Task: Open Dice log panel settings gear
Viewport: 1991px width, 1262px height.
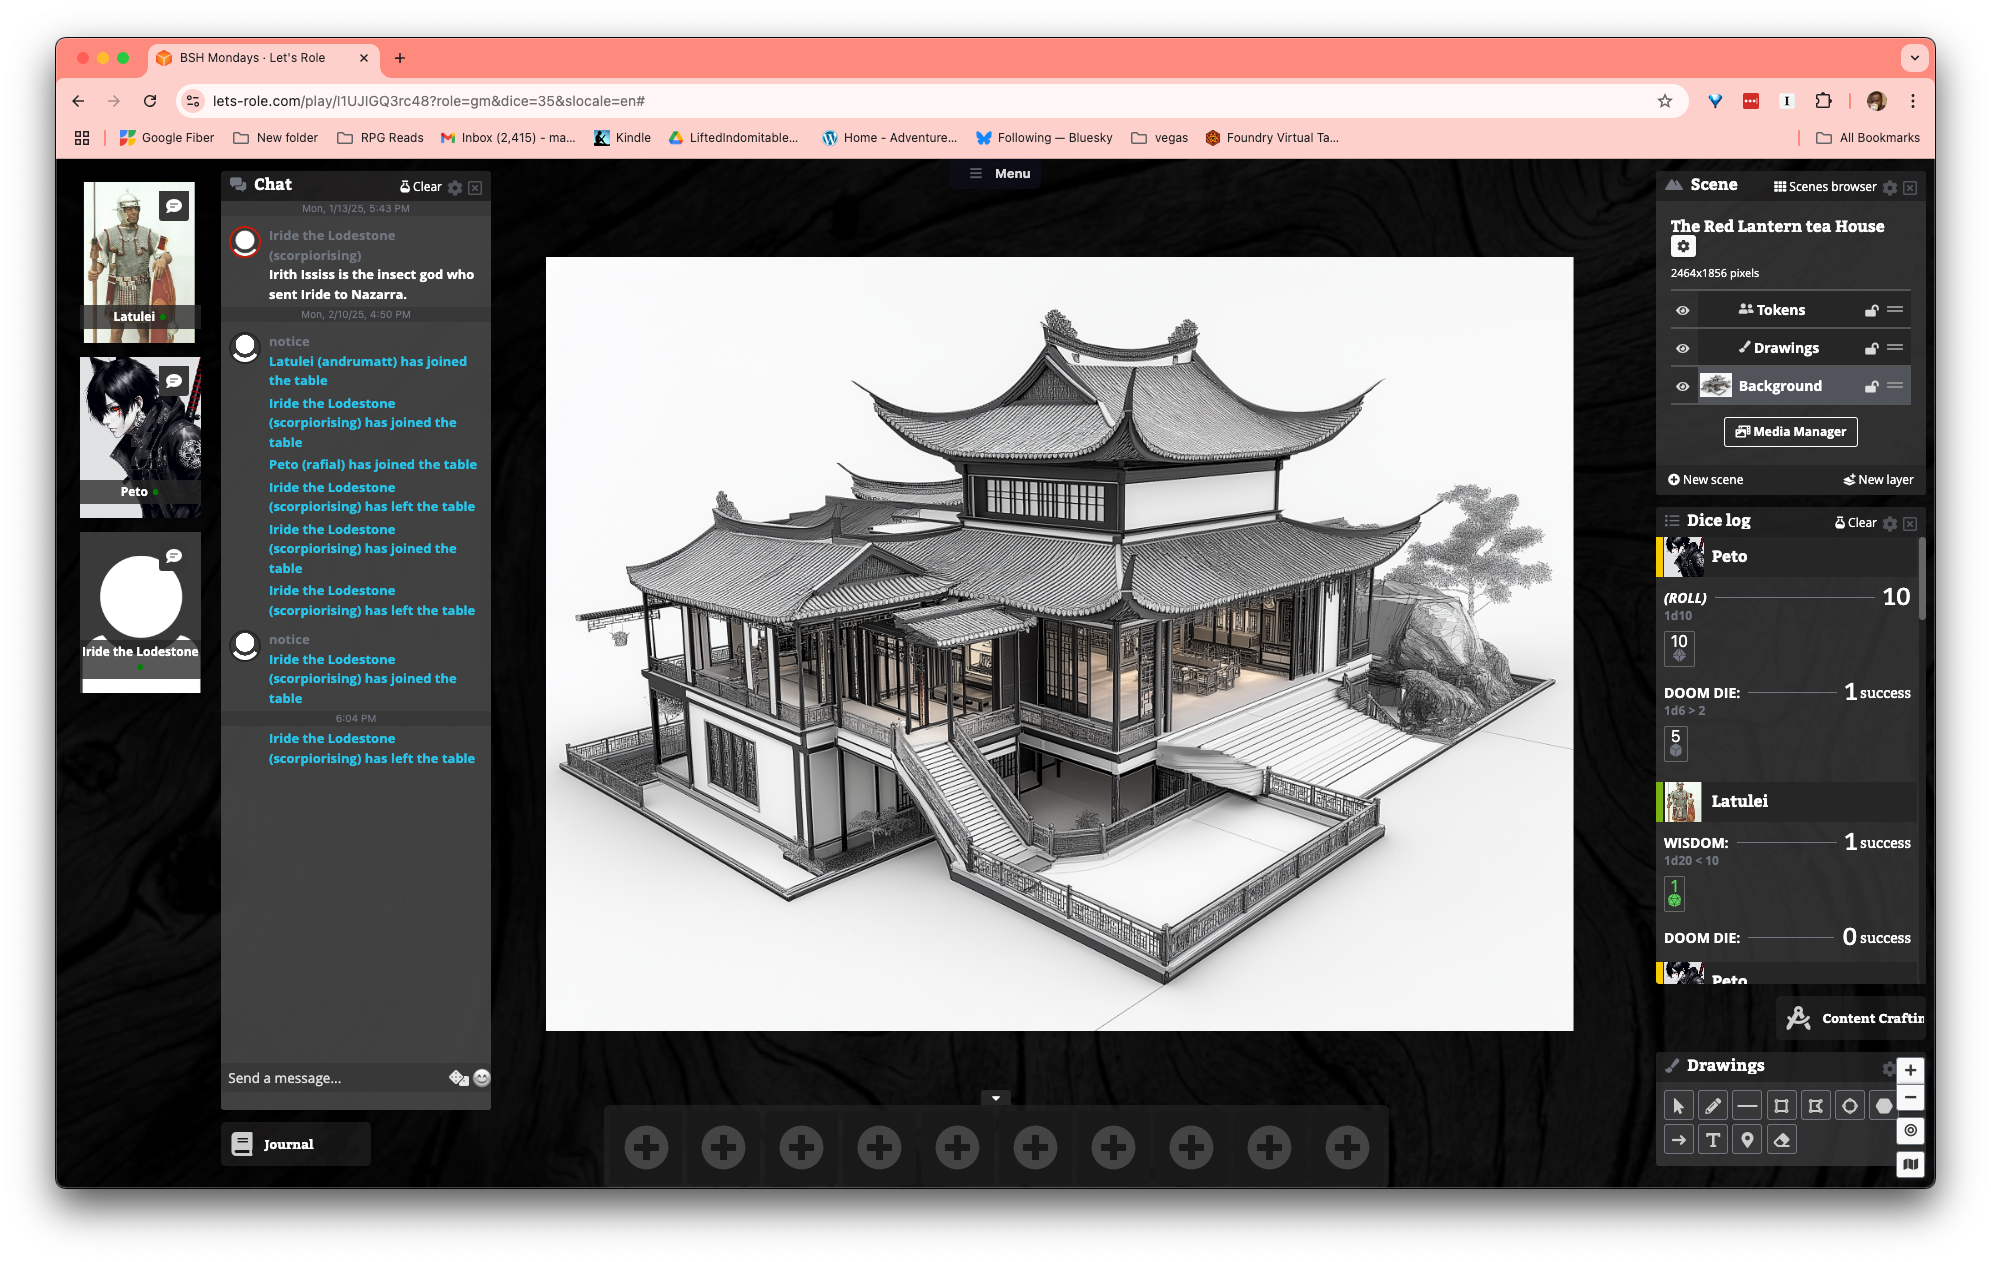Action: tap(1890, 524)
